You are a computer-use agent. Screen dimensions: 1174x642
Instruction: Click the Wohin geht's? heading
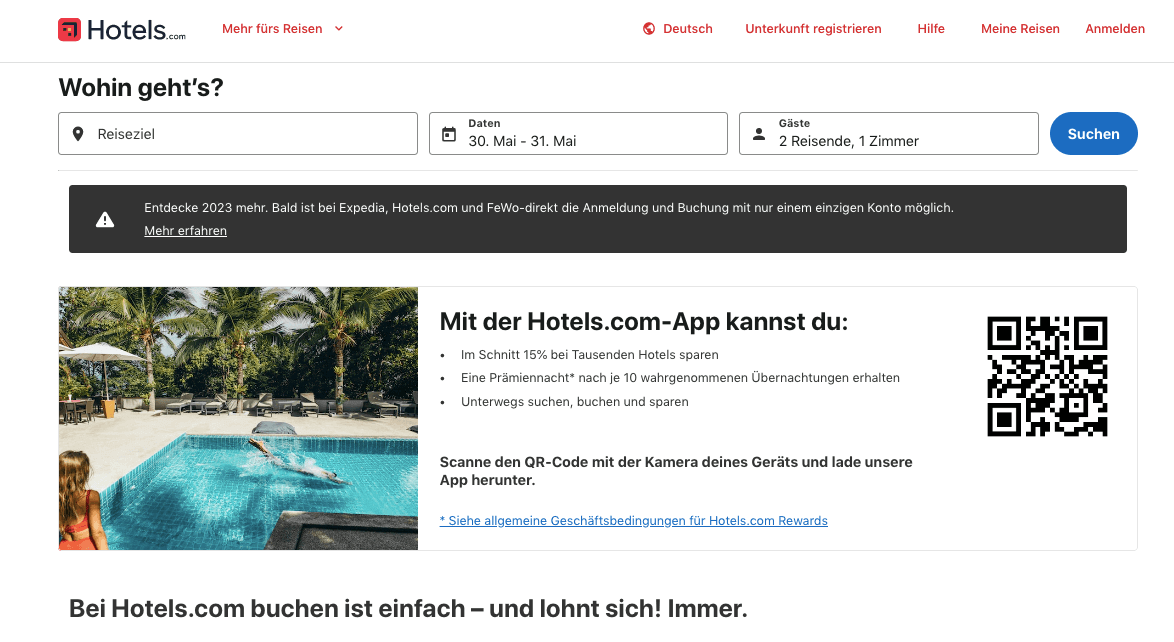(141, 88)
